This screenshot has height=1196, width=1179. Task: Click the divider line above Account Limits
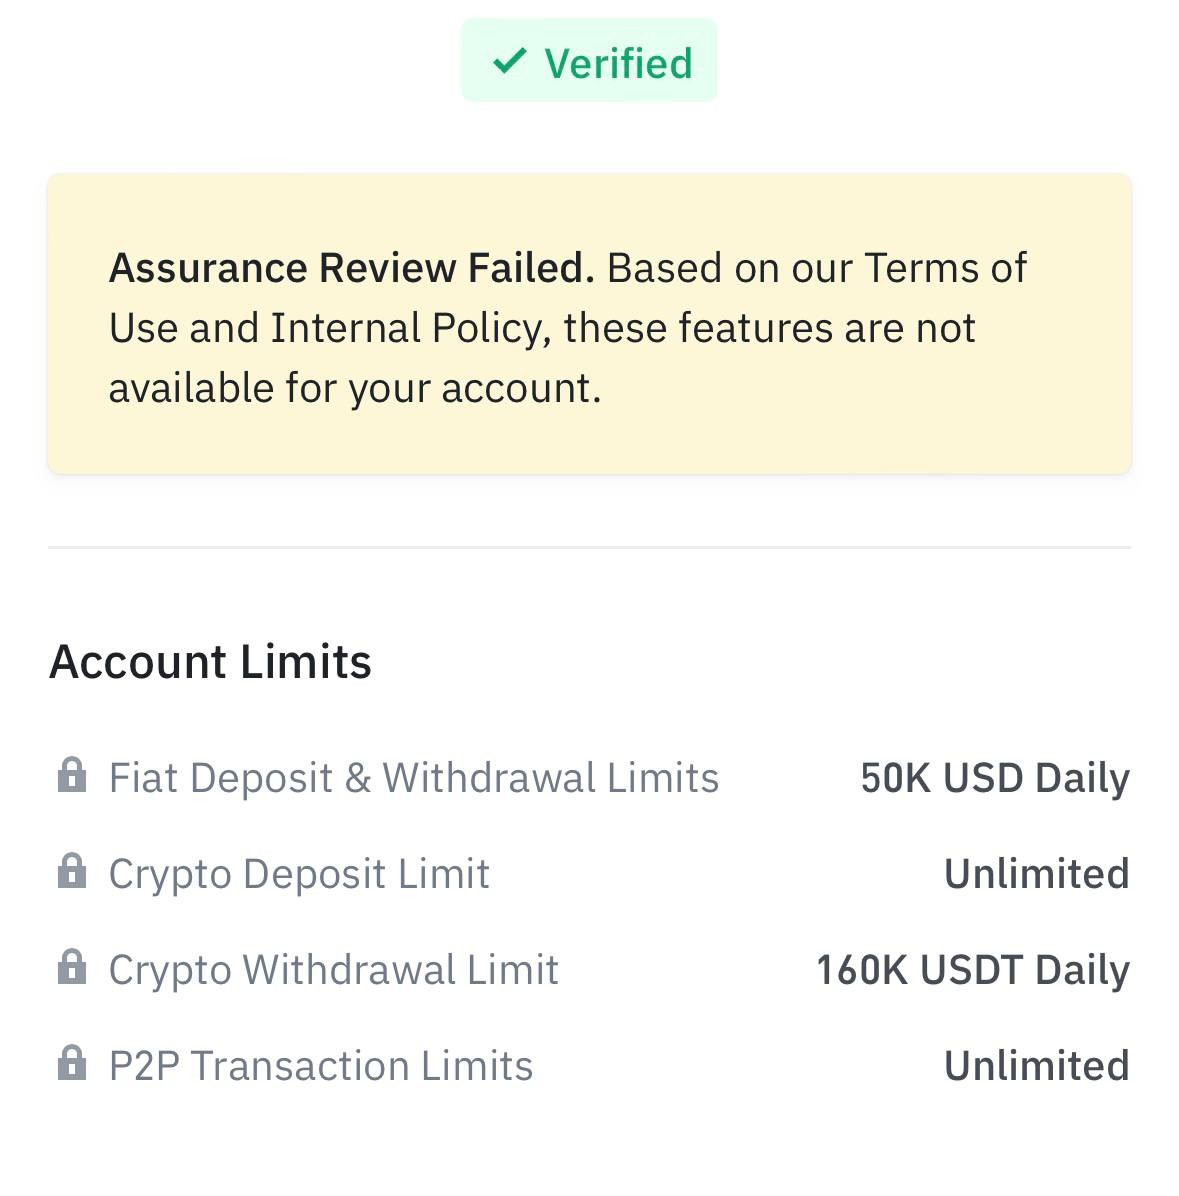[589, 547]
